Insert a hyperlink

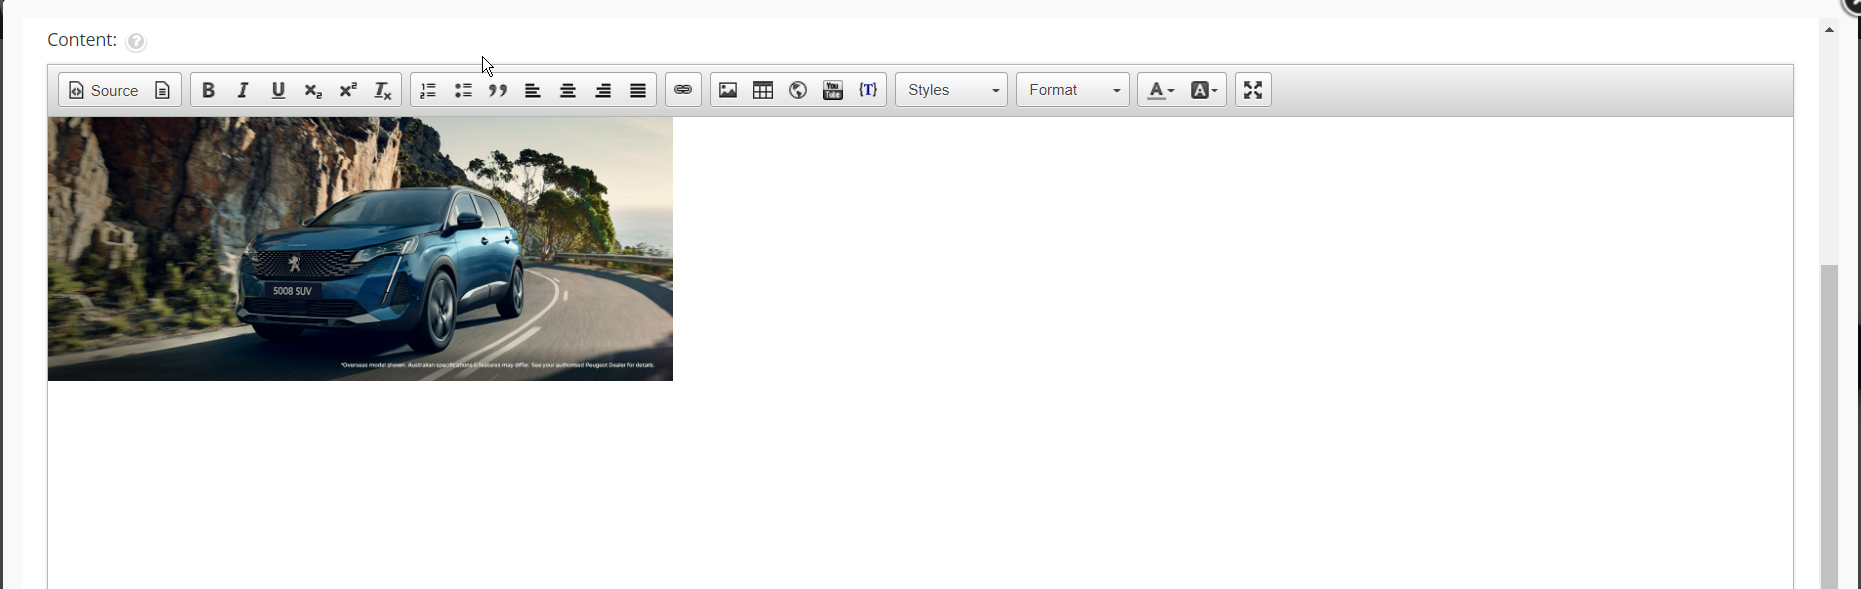click(x=683, y=90)
